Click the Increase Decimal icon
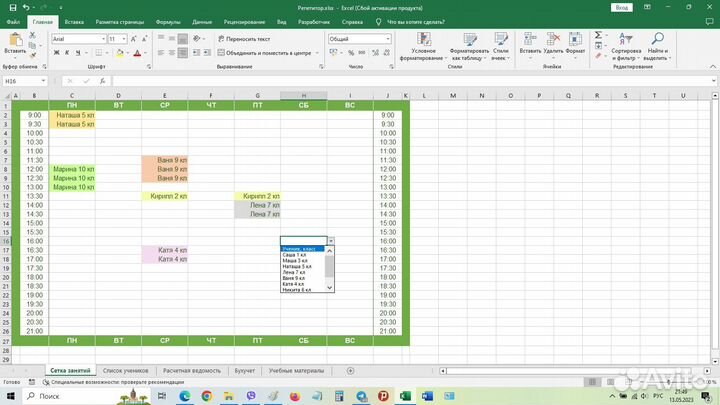The width and height of the screenshot is (720, 405). (x=375, y=53)
